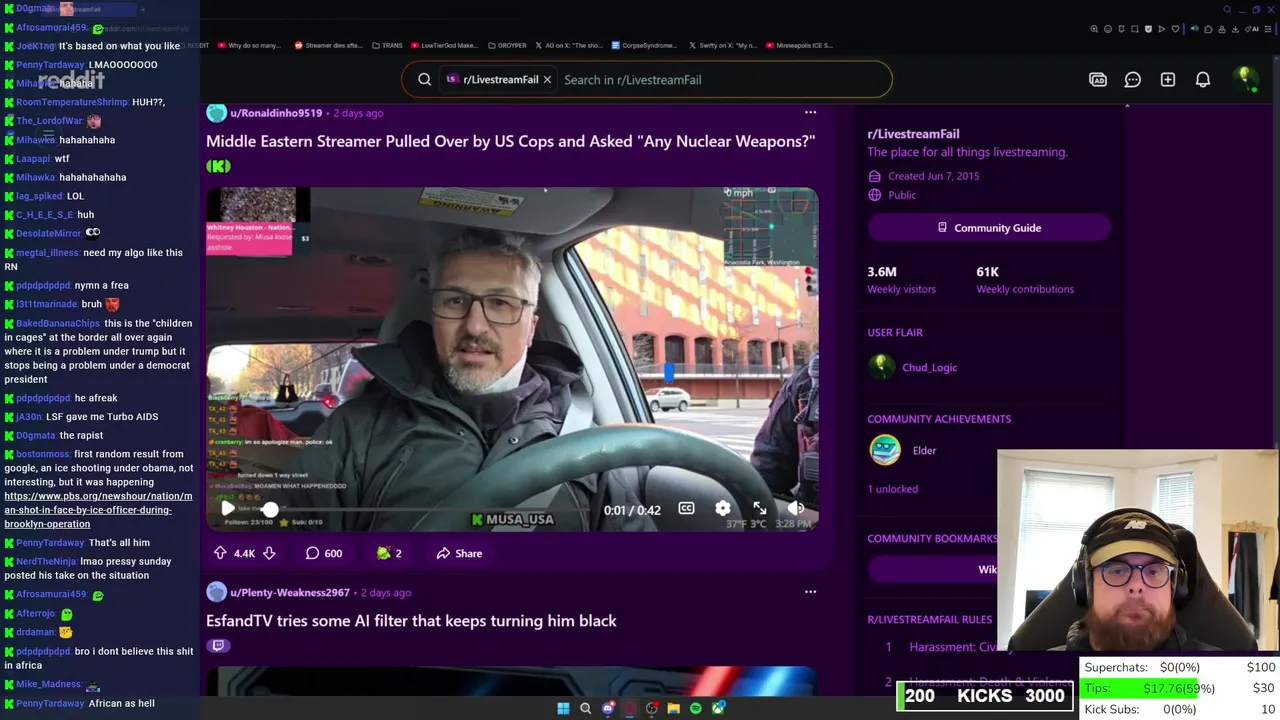Click the create post plus icon
Image resolution: width=1280 pixels, height=720 pixels.
[1168, 79]
